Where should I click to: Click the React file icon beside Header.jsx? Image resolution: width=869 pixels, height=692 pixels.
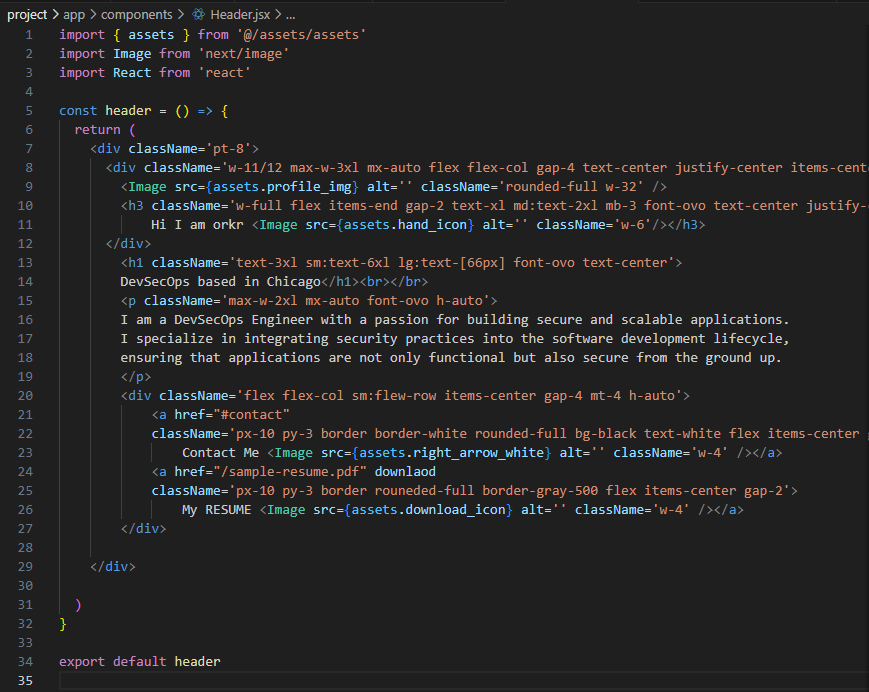pyautogui.click(x=198, y=14)
